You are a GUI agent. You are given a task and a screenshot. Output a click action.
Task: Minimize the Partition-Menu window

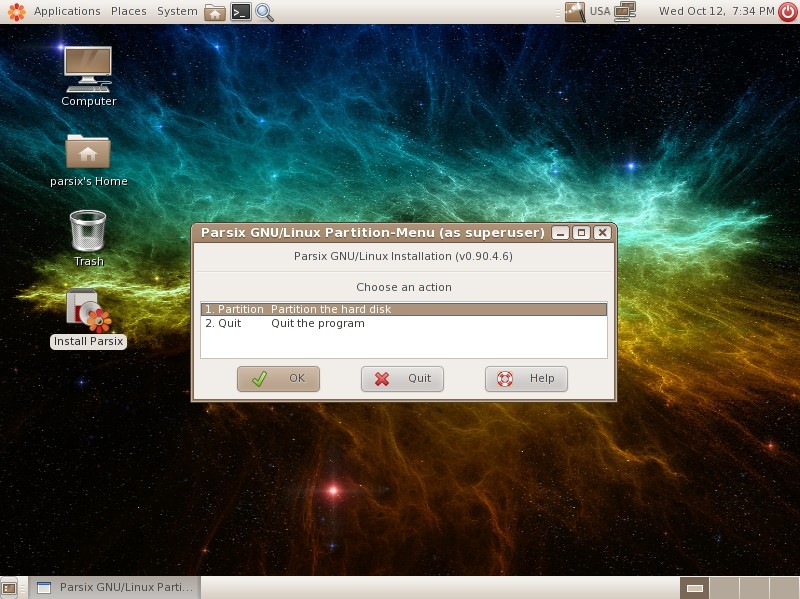click(x=560, y=233)
